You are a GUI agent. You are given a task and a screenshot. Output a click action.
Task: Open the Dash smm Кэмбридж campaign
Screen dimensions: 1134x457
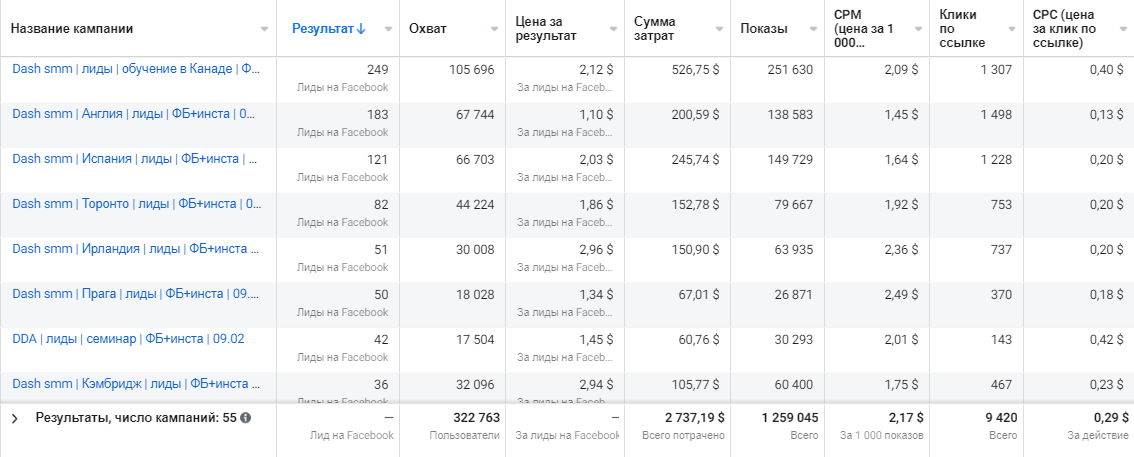tap(136, 384)
